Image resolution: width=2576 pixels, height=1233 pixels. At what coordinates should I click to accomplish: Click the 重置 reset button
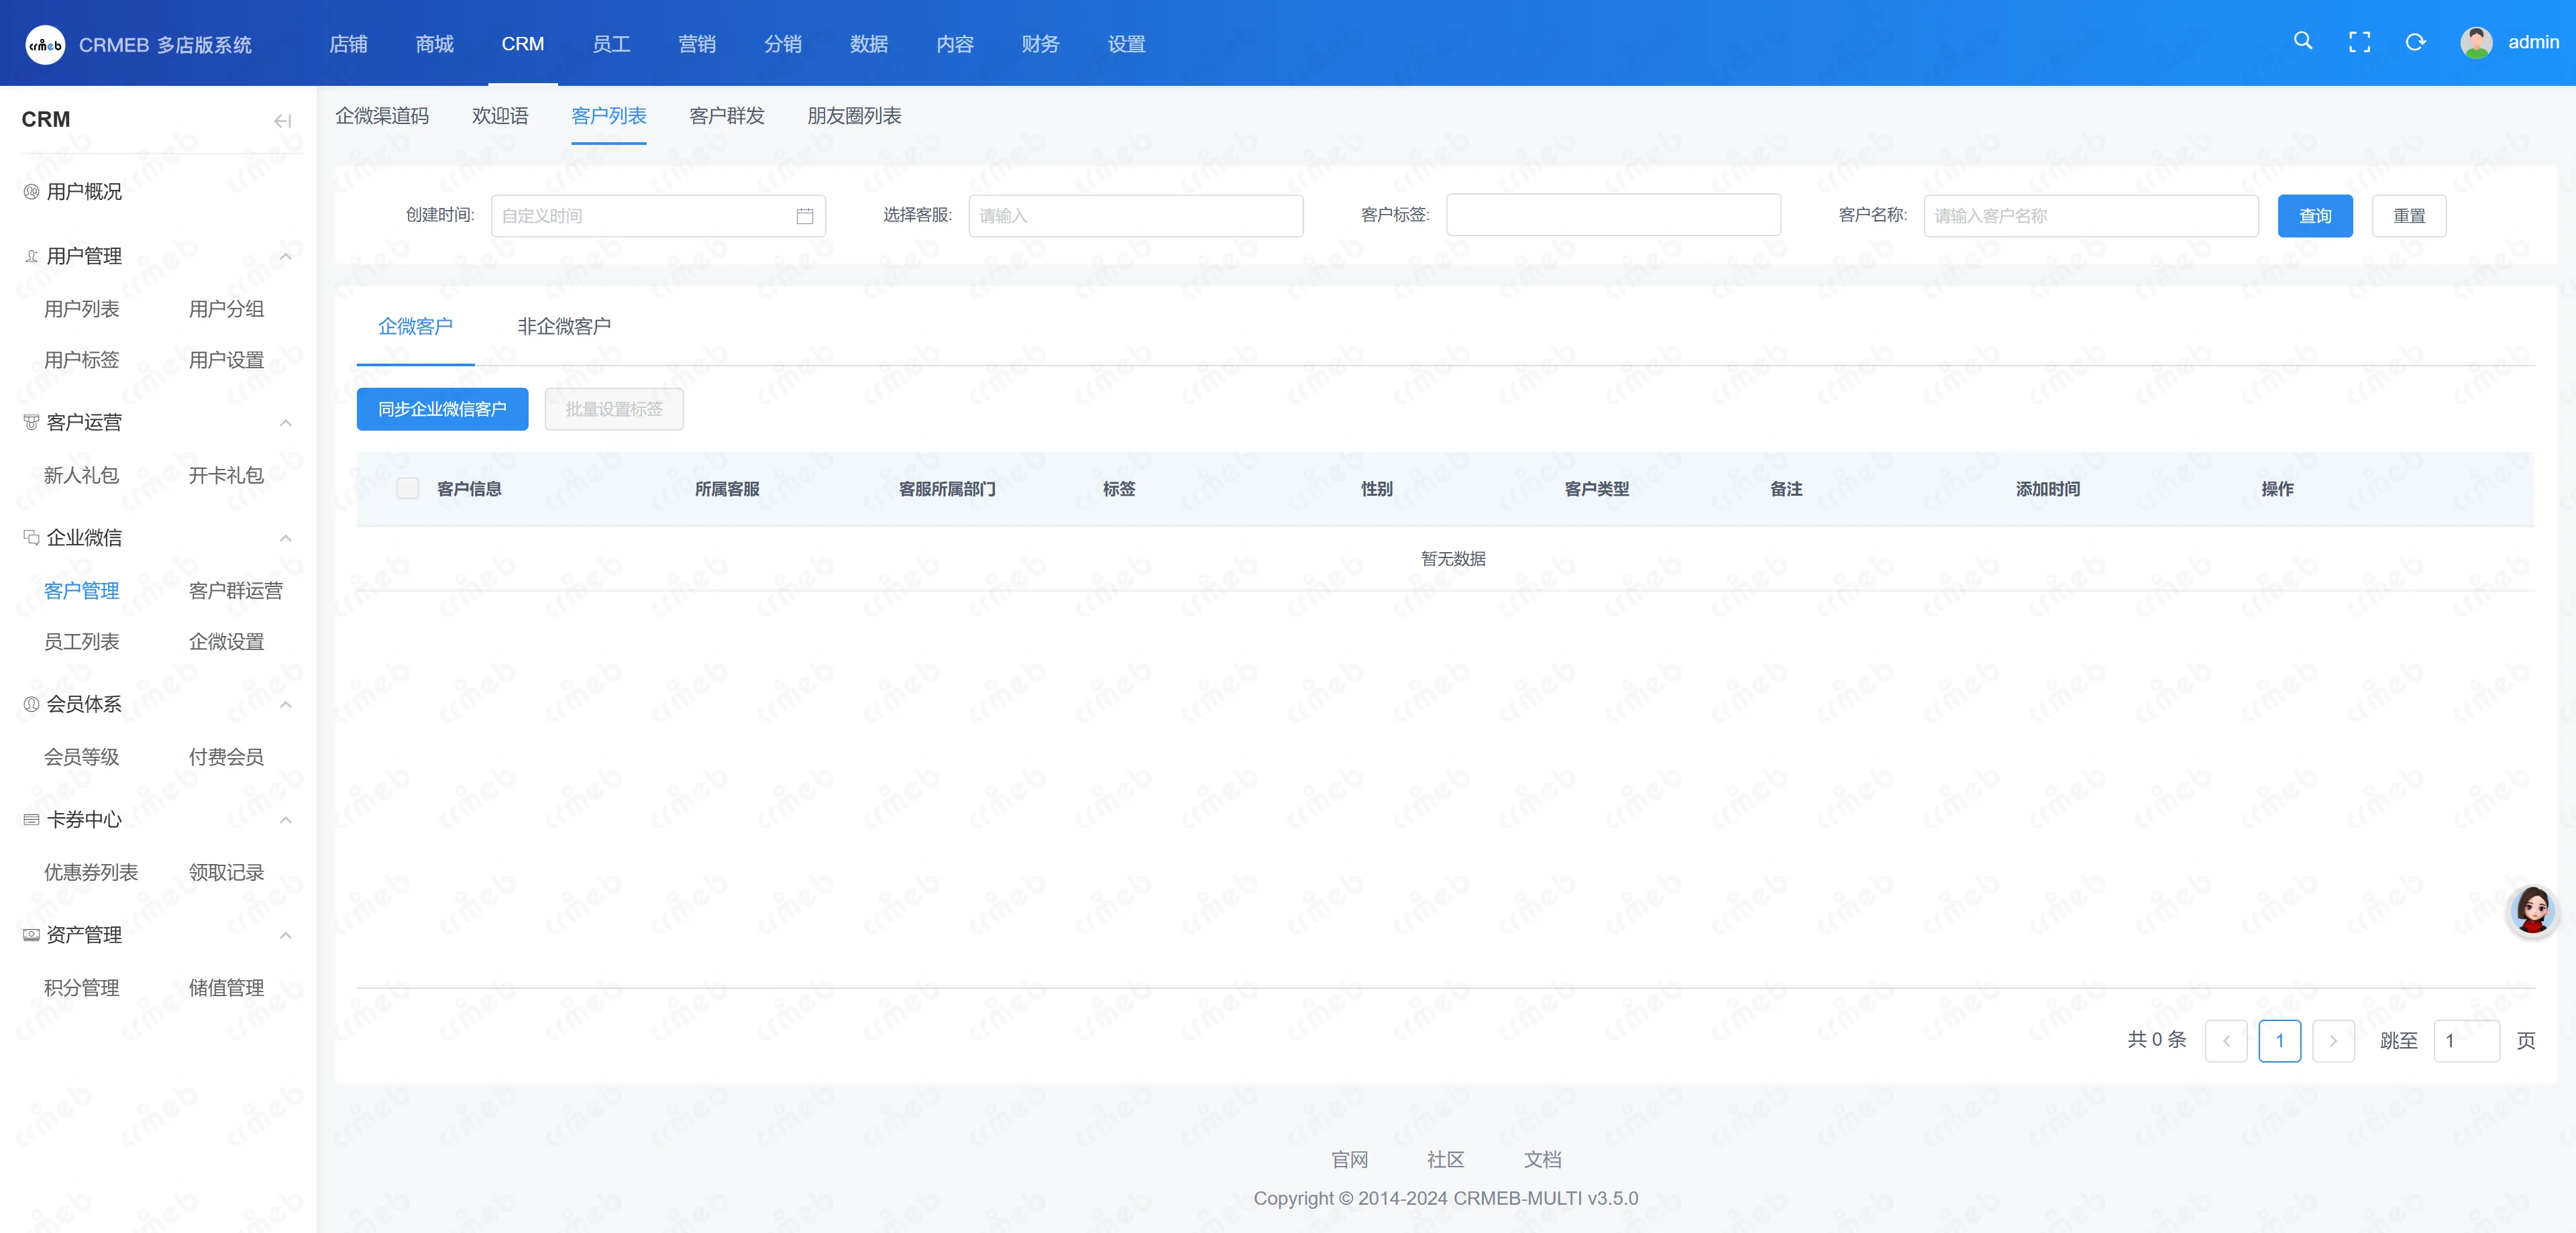pos(2409,216)
